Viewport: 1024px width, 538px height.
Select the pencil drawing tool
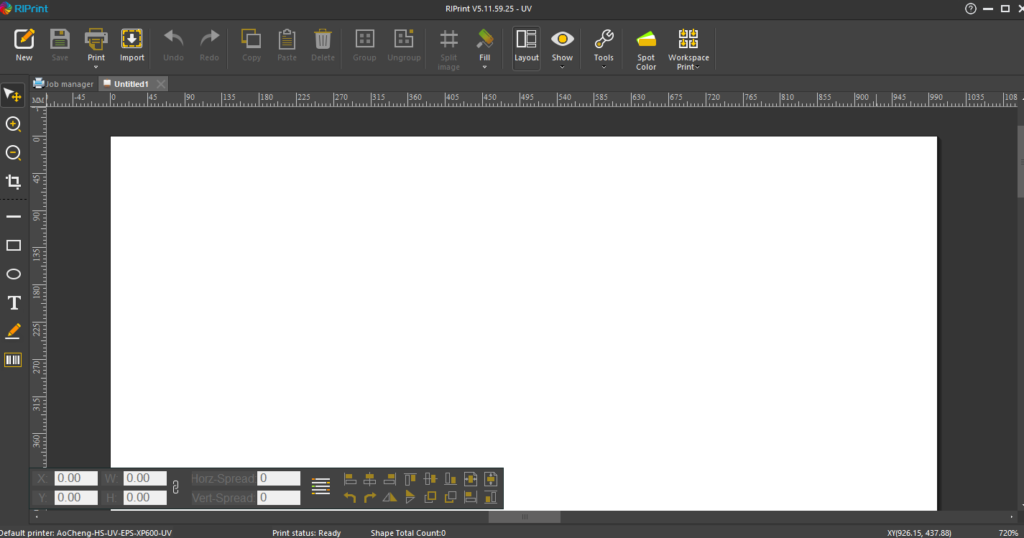tap(13, 332)
